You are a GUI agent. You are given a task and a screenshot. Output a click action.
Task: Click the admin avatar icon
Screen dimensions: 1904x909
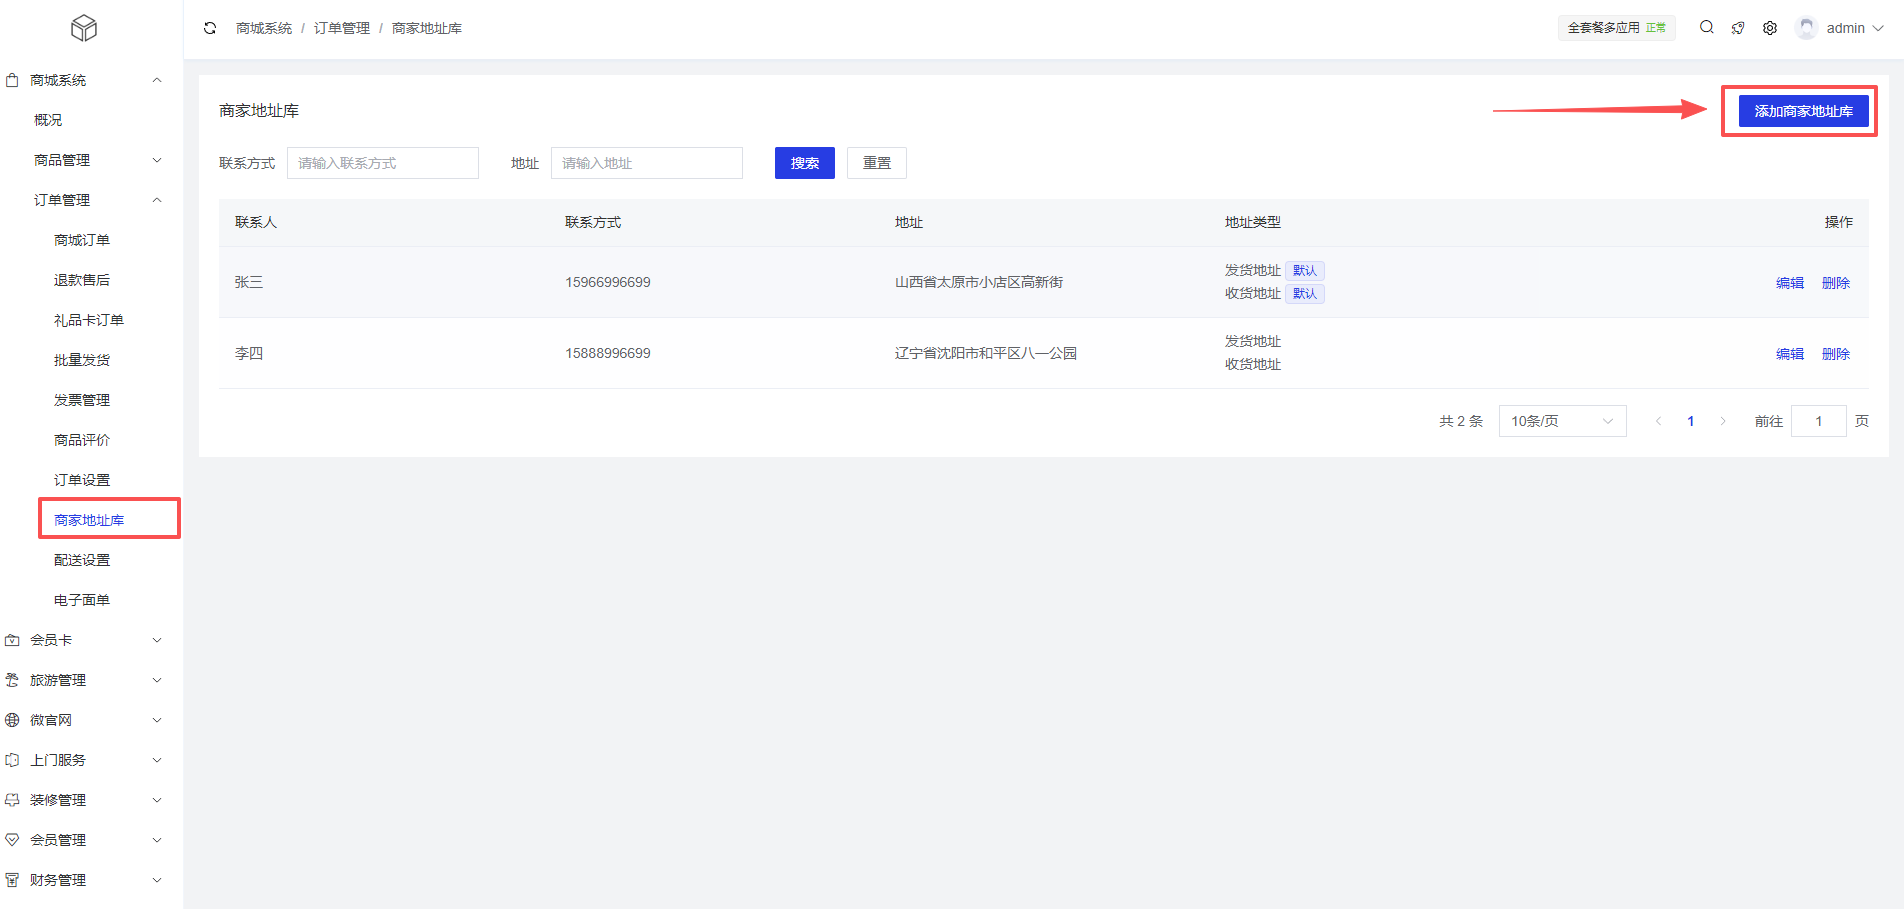point(1806,28)
